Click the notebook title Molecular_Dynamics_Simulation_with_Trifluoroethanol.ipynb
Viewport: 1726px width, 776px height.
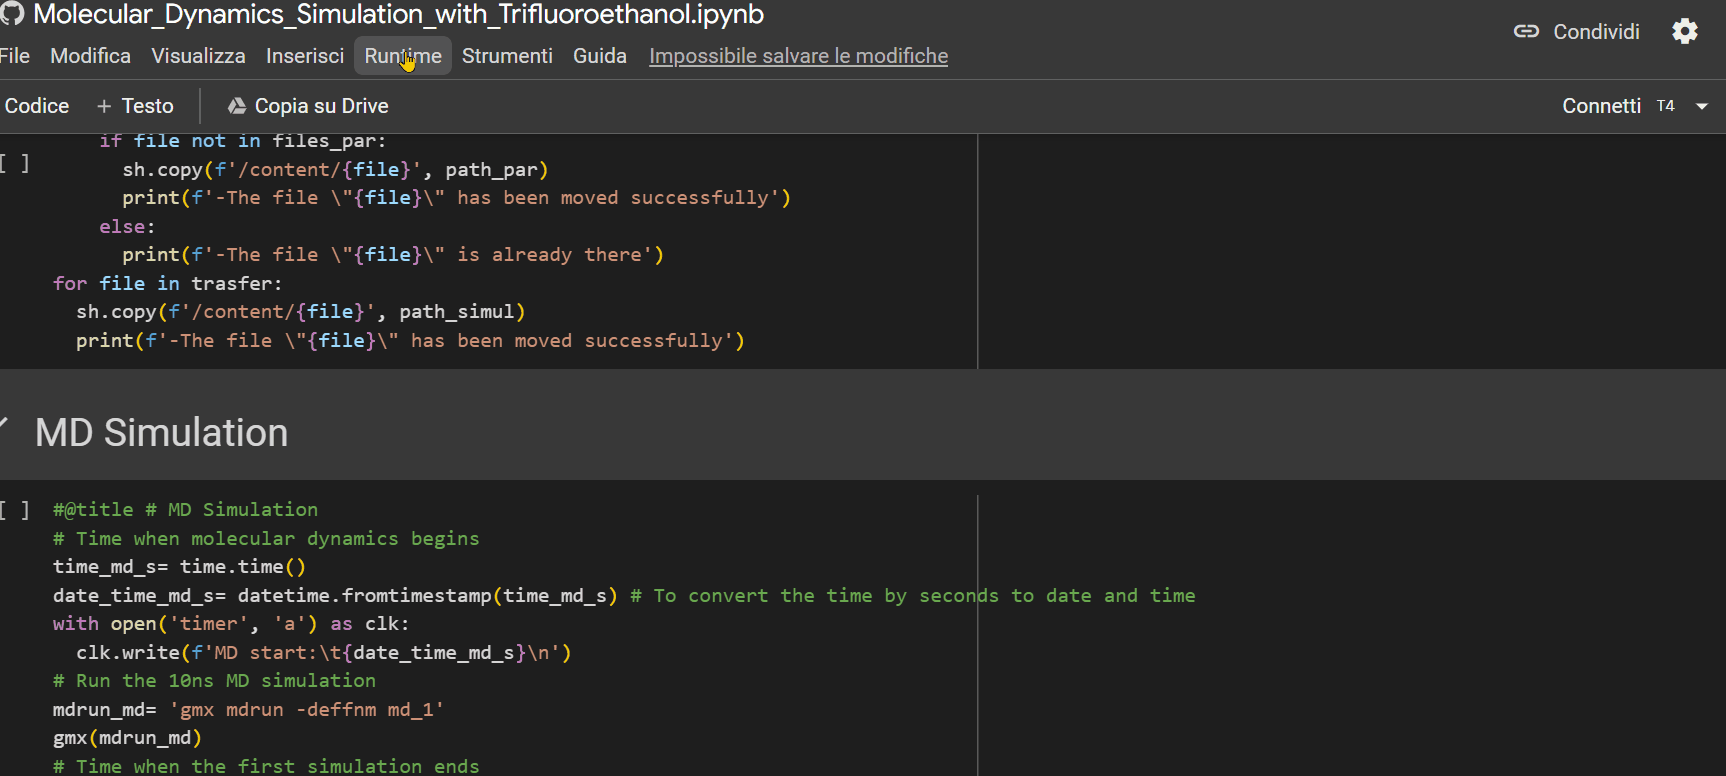(x=398, y=14)
